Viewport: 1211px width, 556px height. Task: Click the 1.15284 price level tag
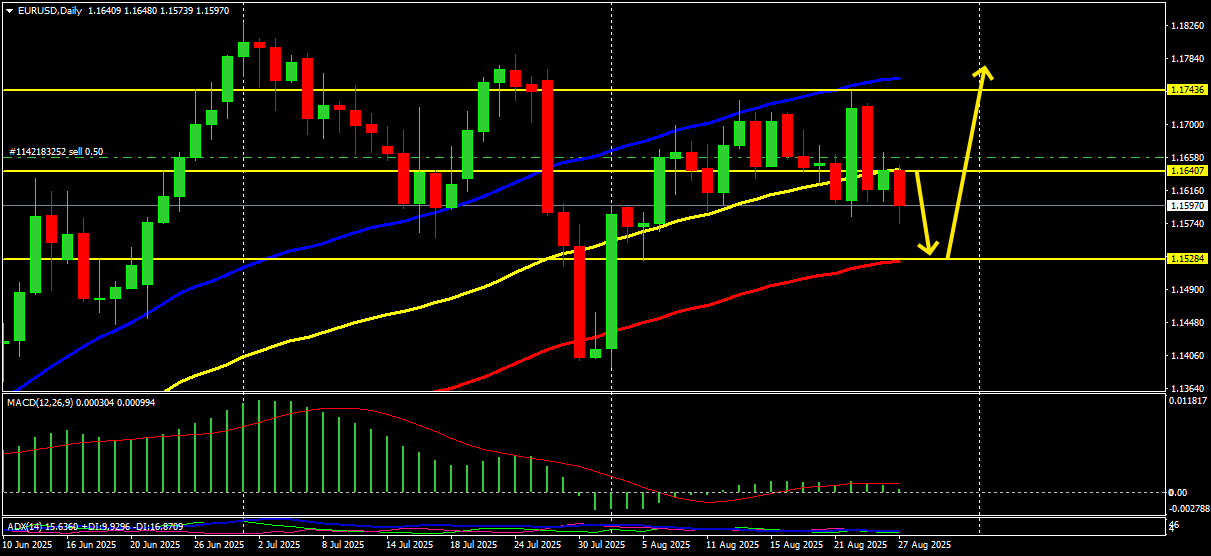tap(1187, 258)
